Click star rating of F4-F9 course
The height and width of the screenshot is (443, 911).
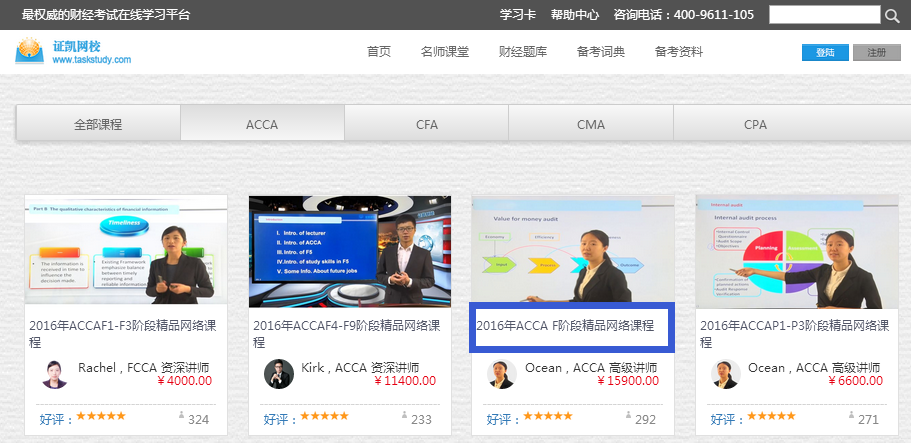click(324, 416)
